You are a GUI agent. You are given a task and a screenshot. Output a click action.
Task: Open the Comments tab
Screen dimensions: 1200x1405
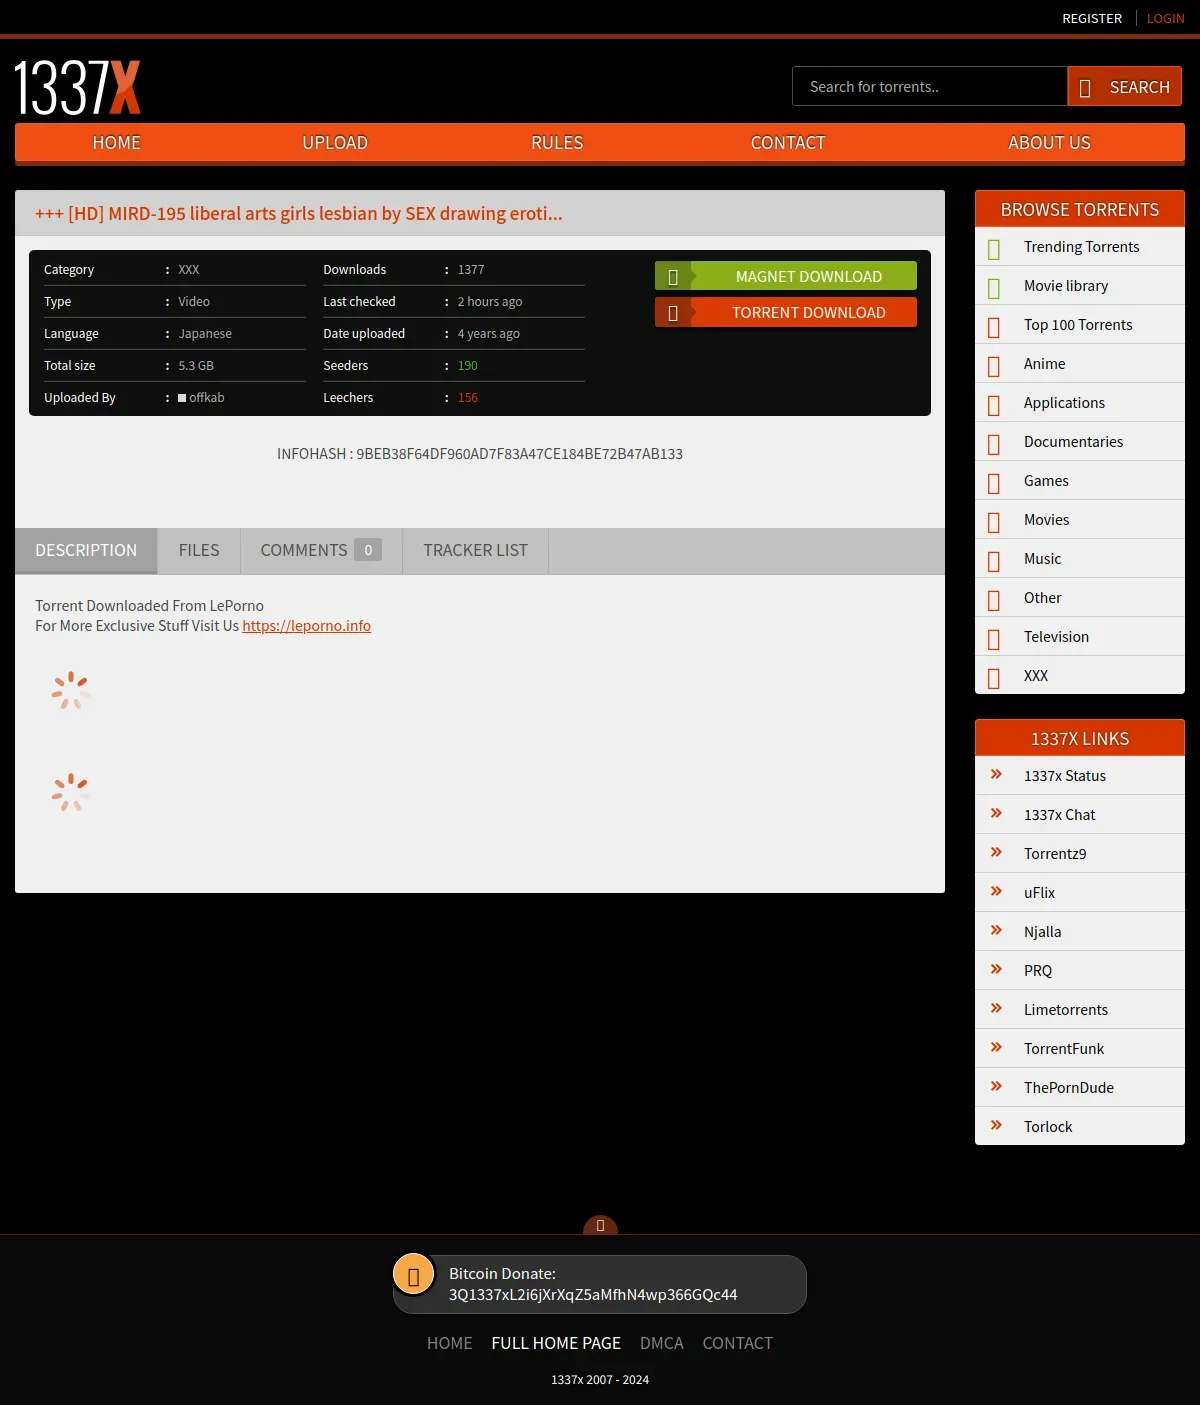point(321,551)
